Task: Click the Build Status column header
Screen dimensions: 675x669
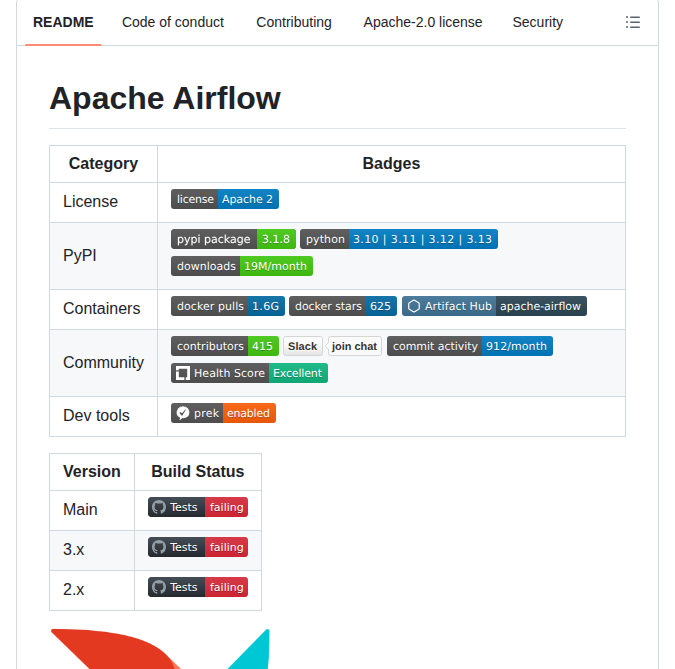Action: 198,471
